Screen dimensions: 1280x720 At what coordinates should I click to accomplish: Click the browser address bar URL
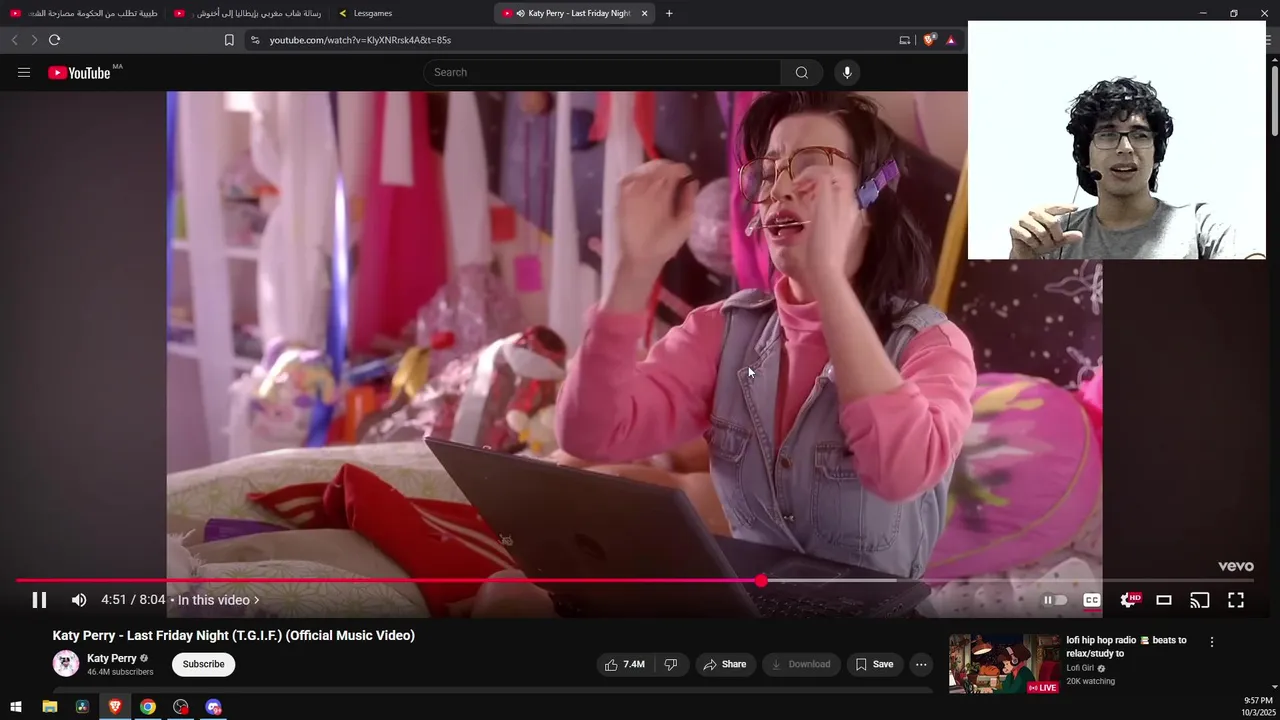click(360, 40)
